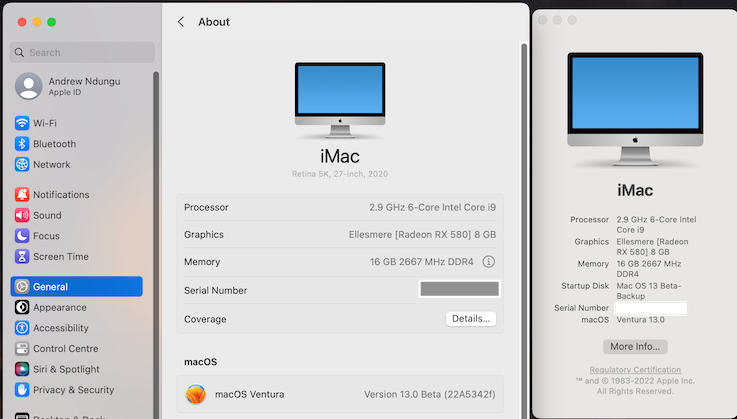Open Sound settings label
The image size is (737, 419).
point(47,215)
